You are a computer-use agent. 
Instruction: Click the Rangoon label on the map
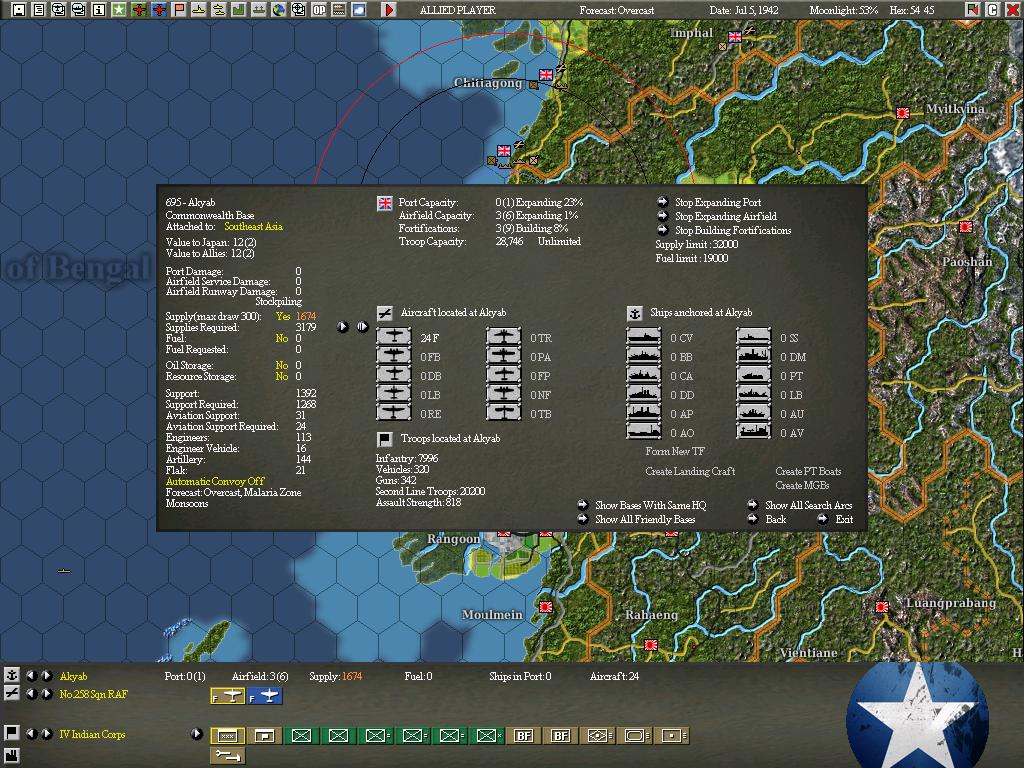(453, 539)
